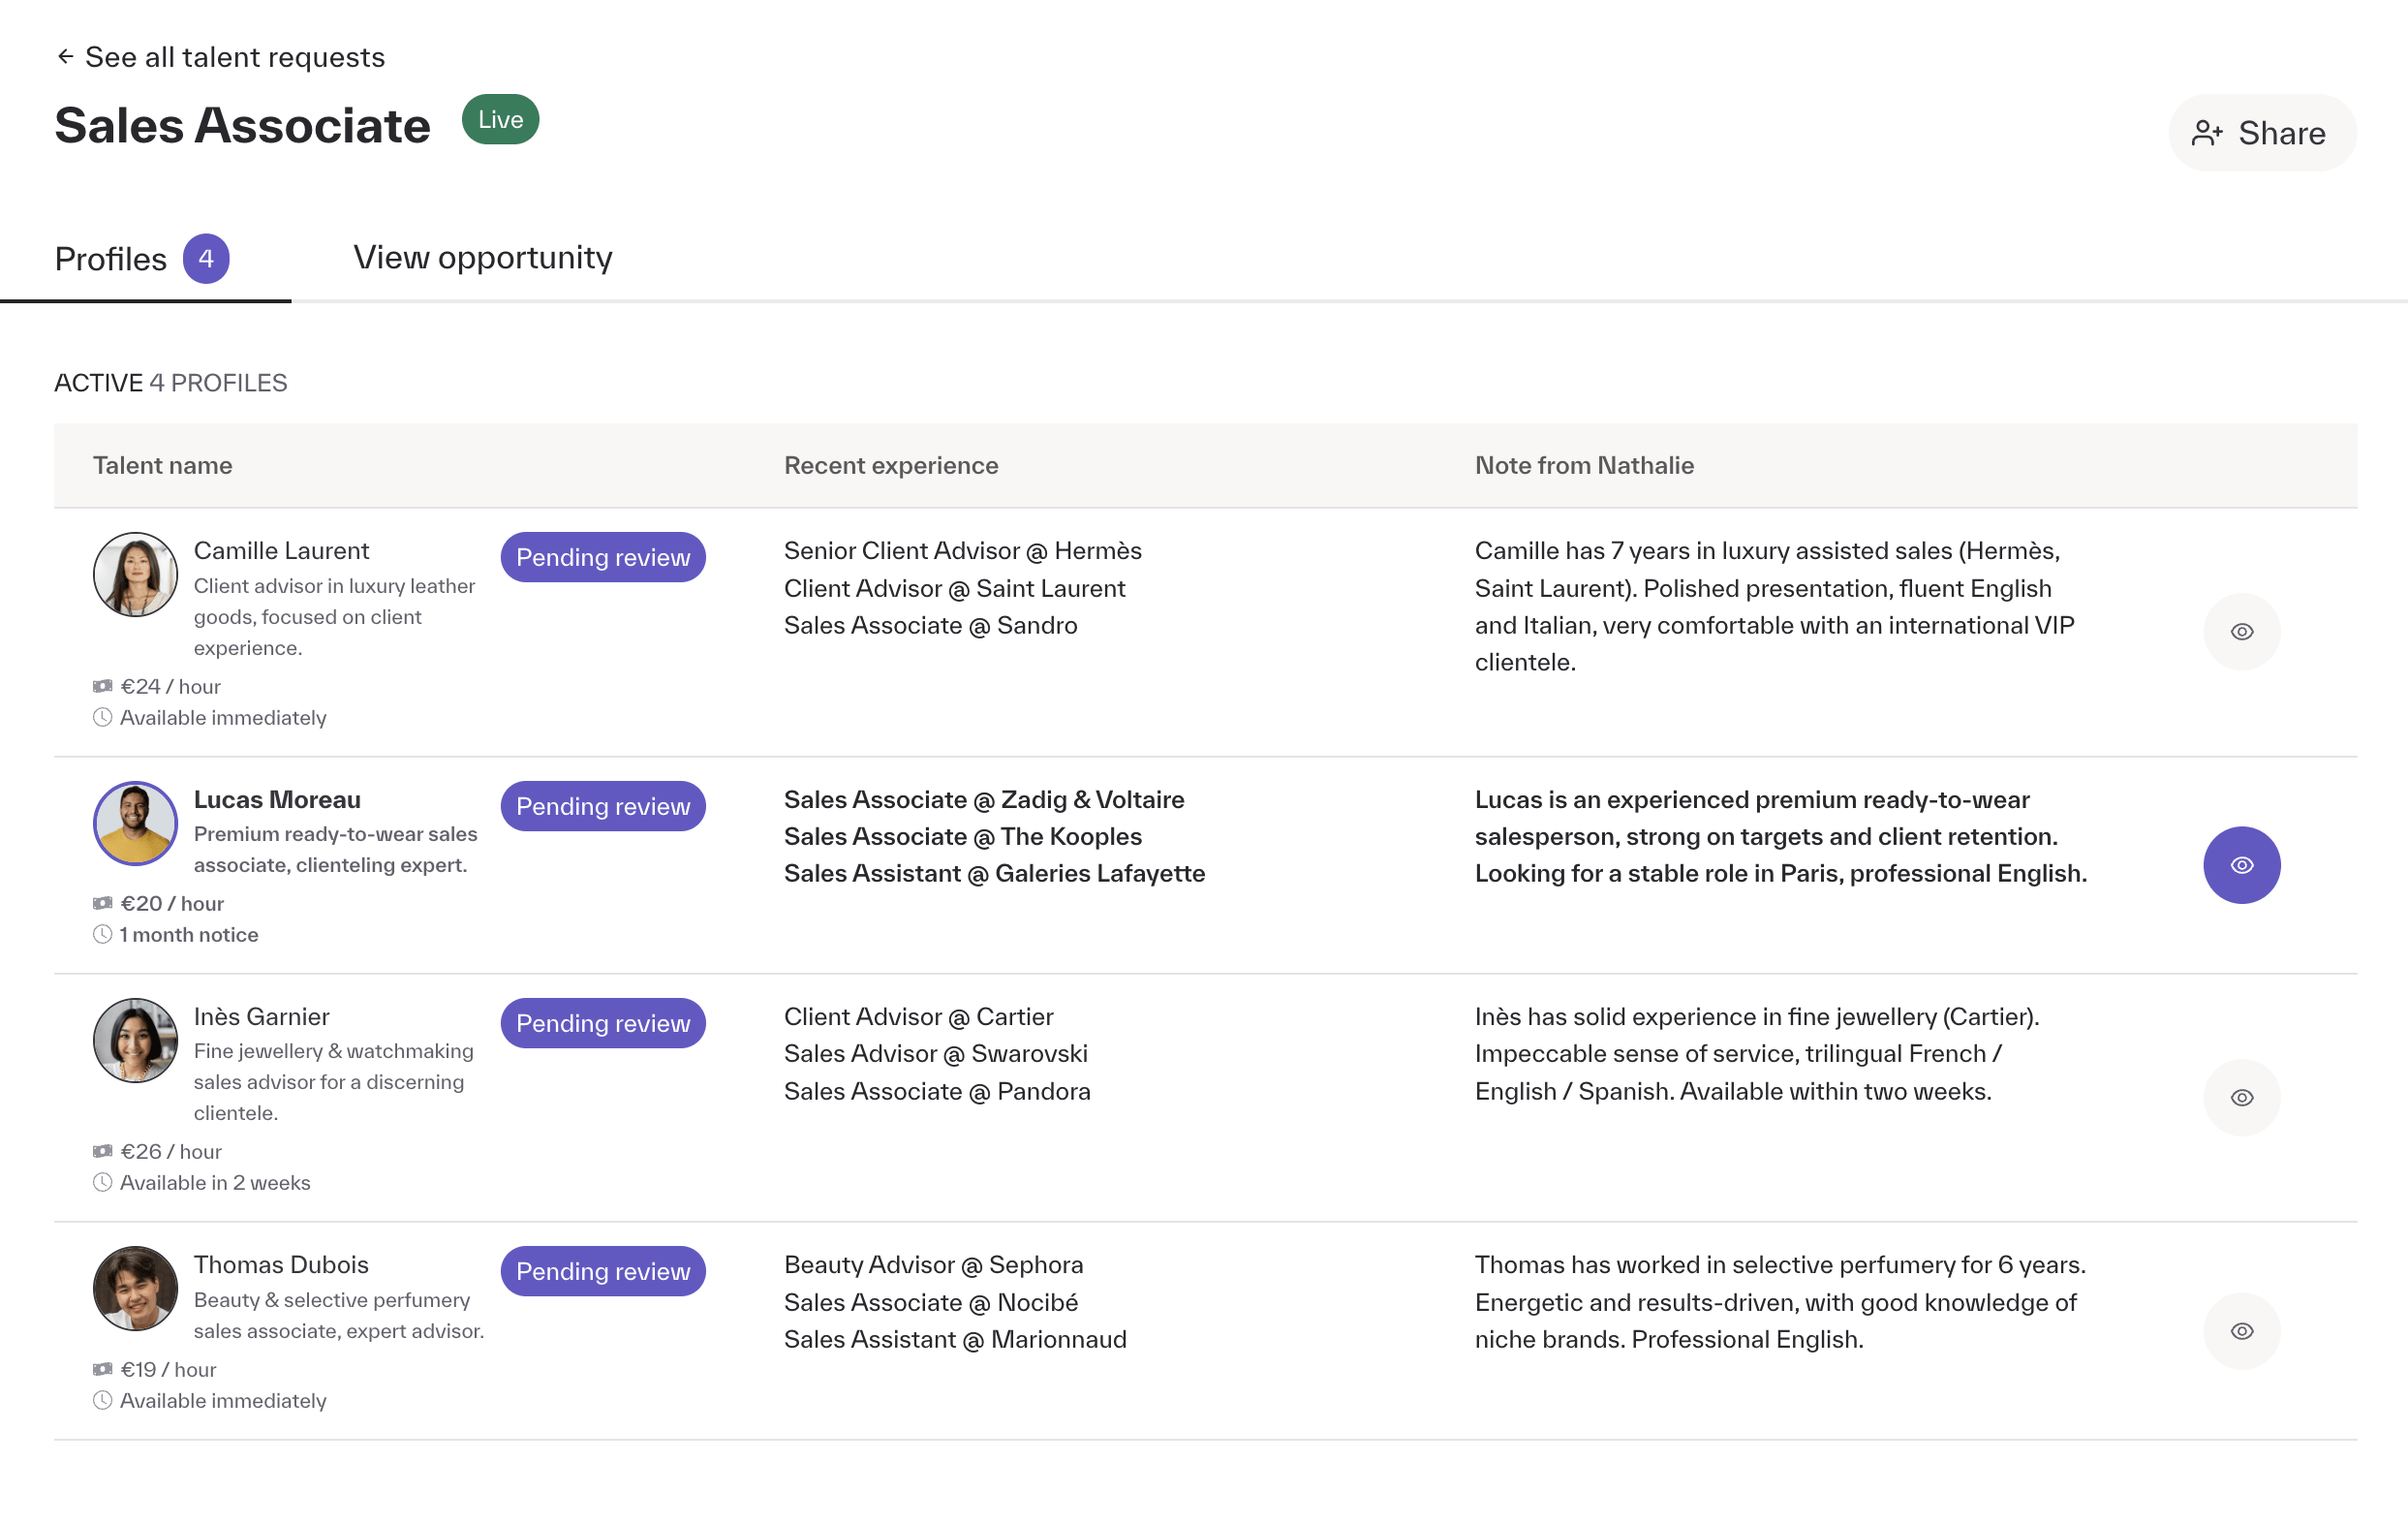Switch to the View opportunity tab
Image resolution: width=2408 pixels, height=1525 pixels.
tap(483, 258)
